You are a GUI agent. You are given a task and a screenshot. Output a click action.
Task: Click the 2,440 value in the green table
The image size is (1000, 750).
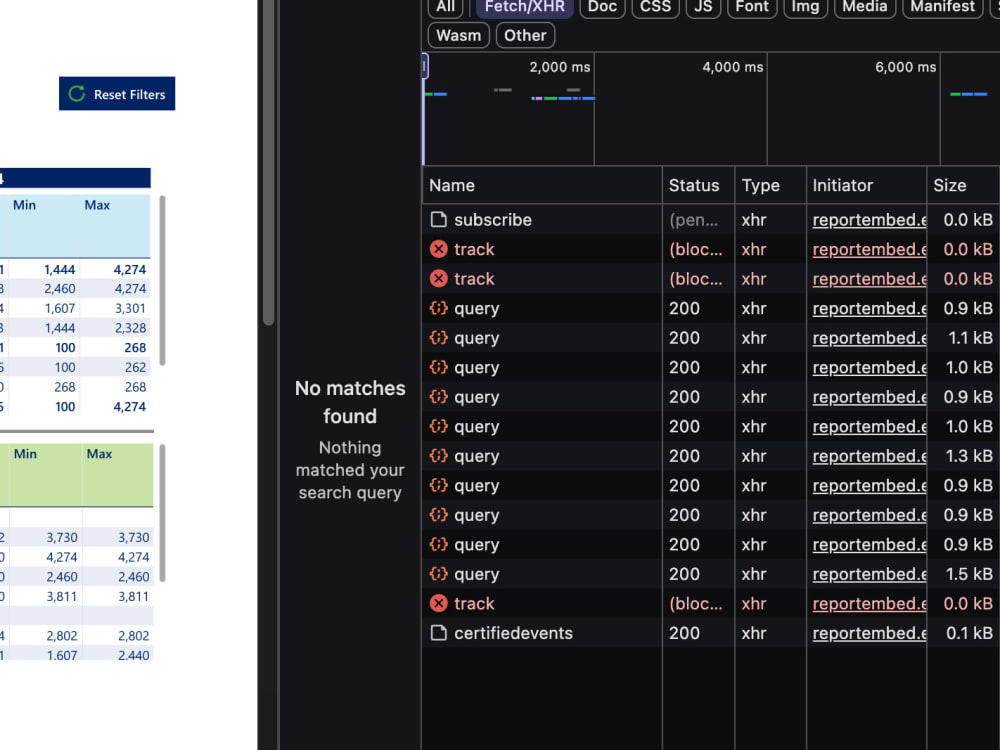coord(133,655)
